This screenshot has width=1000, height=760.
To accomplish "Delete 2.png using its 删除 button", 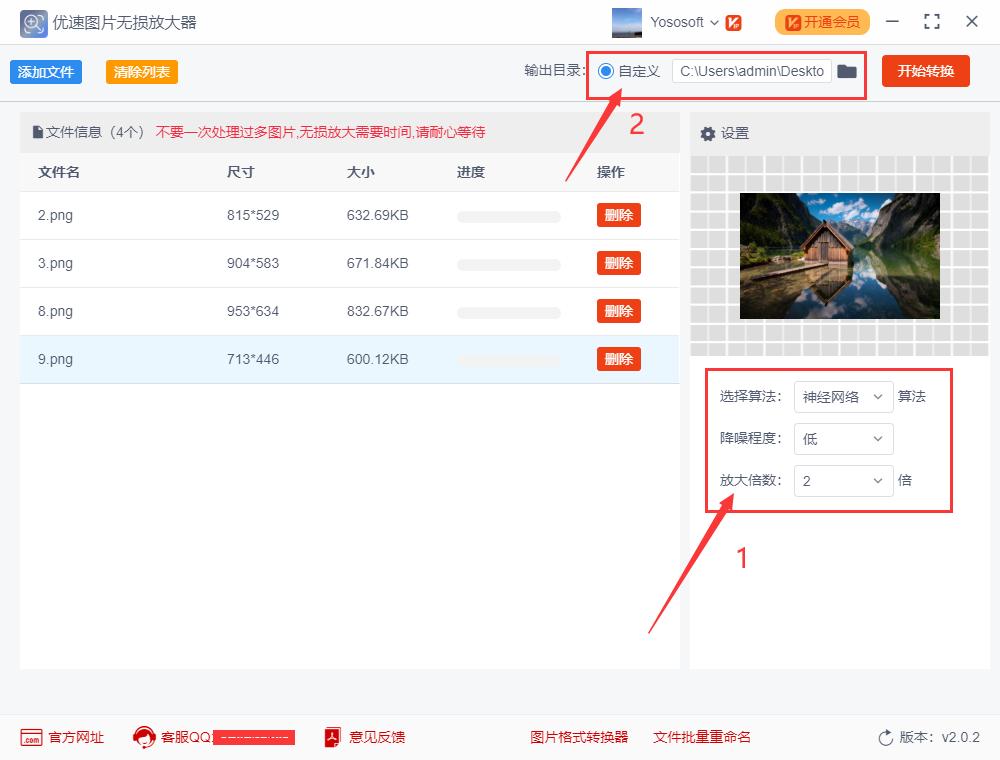I will pyautogui.click(x=618, y=215).
